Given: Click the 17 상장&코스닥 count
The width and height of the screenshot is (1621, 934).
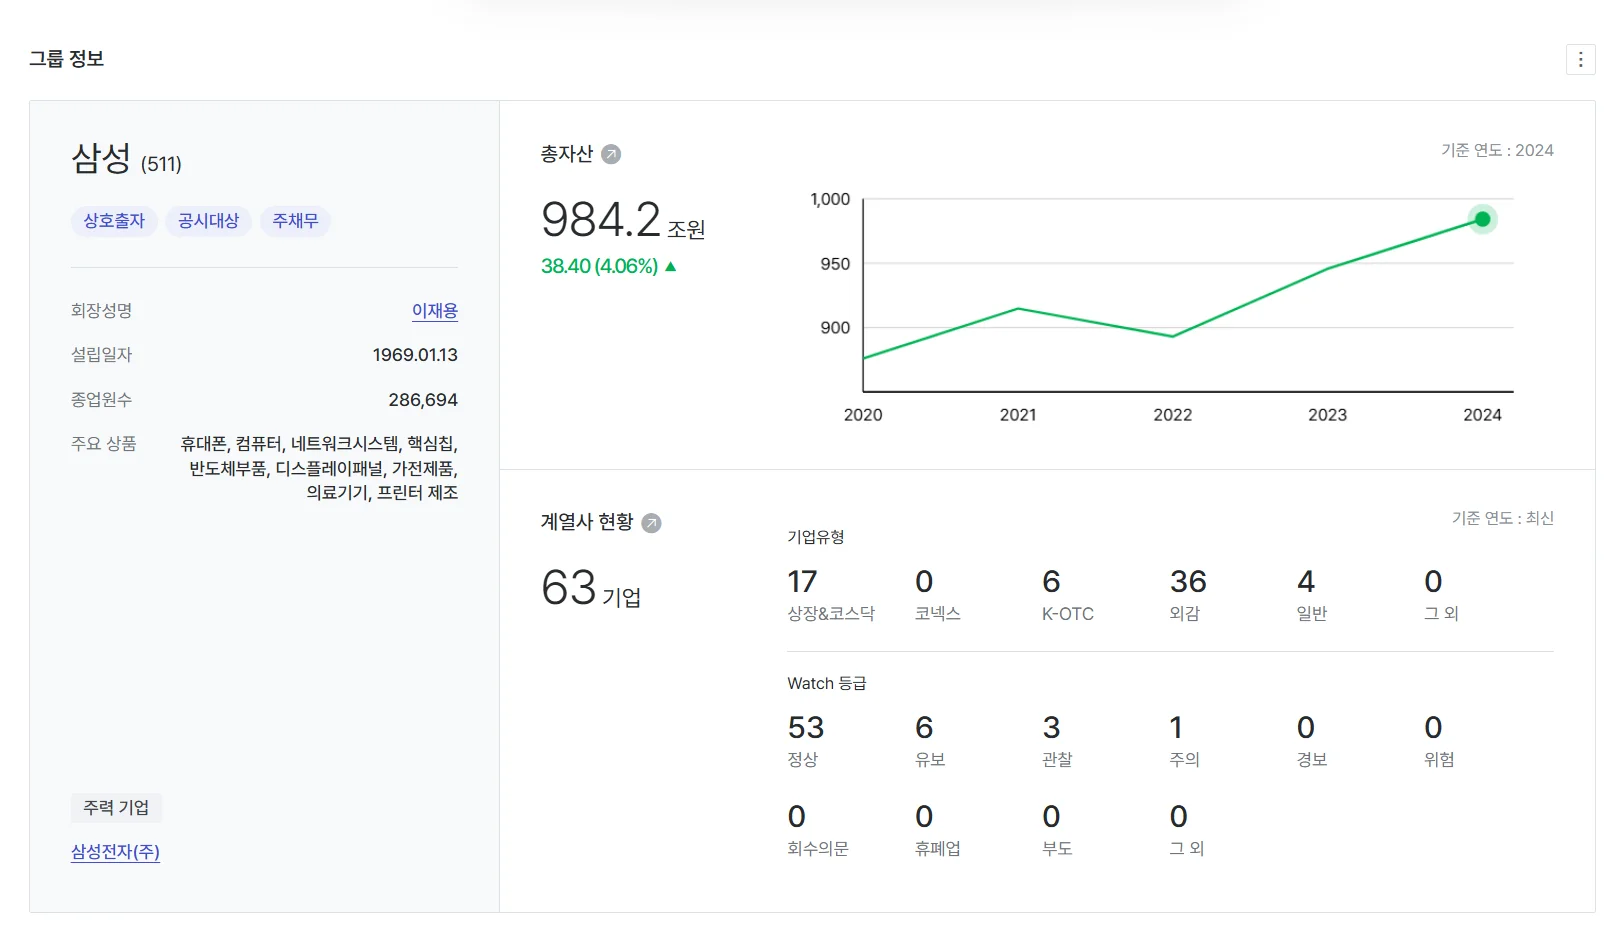Looking at the screenshot, I should pyautogui.click(x=802, y=582).
